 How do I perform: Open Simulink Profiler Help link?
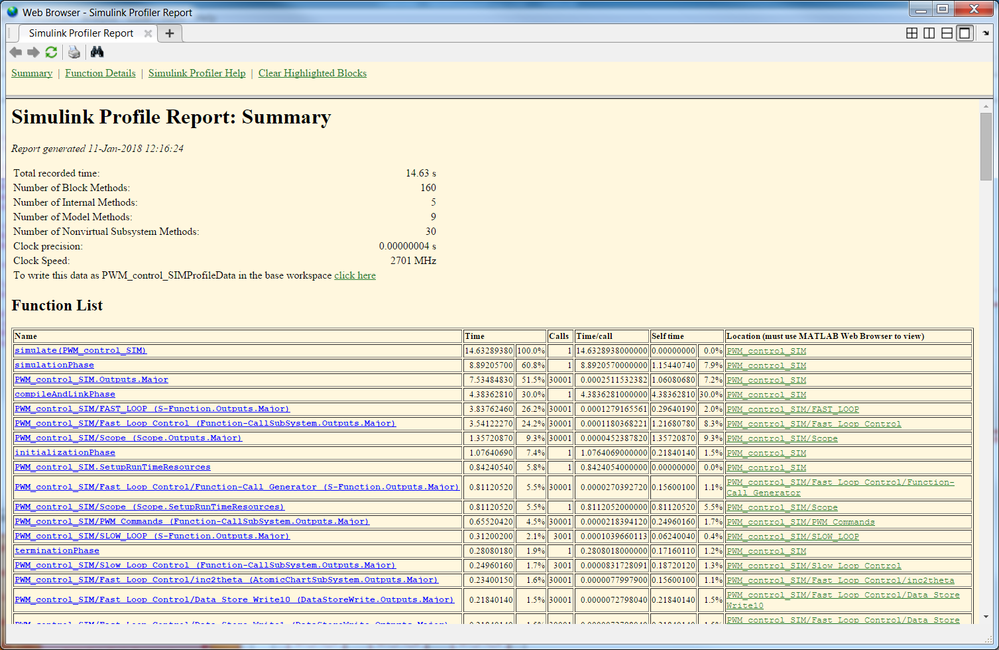(x=197, y=73)
